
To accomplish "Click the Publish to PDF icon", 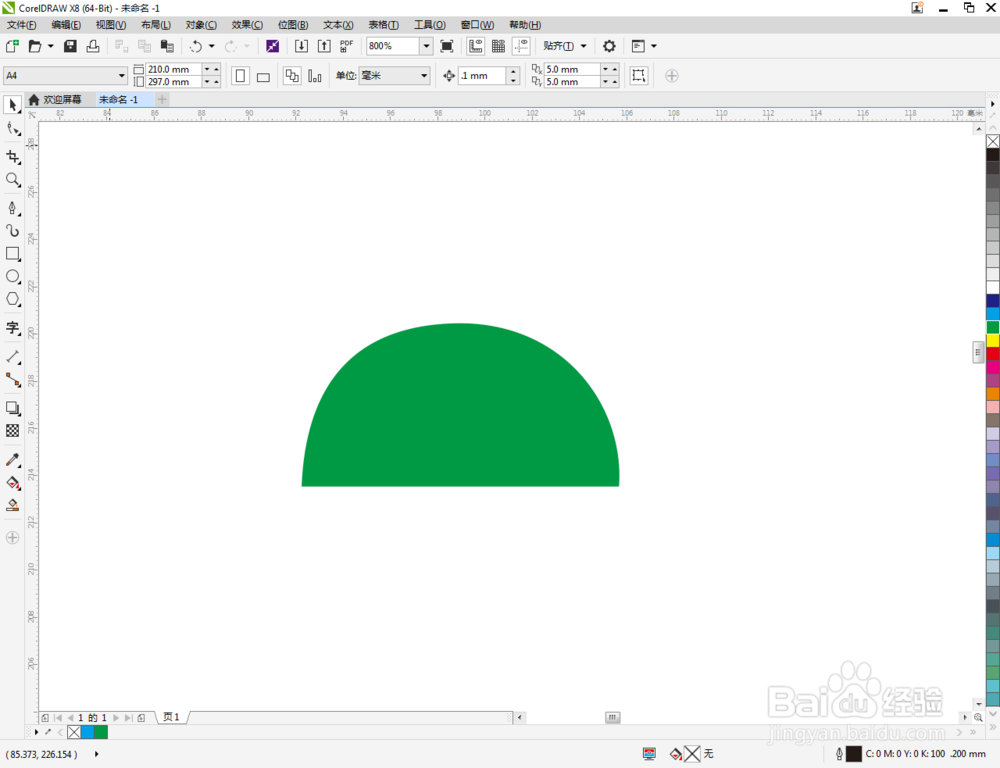I will [346, 46].
